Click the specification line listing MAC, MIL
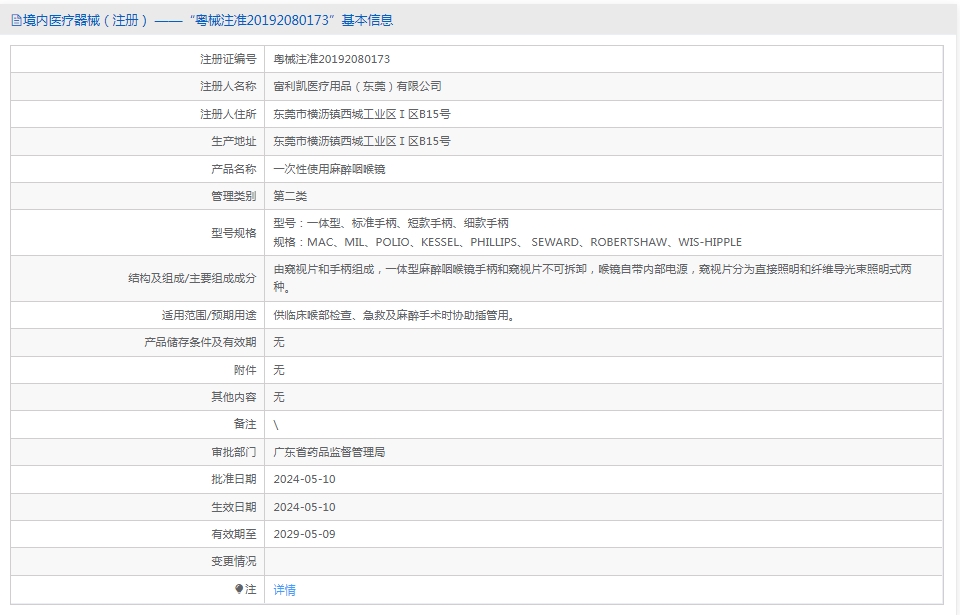The image size is (960, 615). (x=507, y=242)
